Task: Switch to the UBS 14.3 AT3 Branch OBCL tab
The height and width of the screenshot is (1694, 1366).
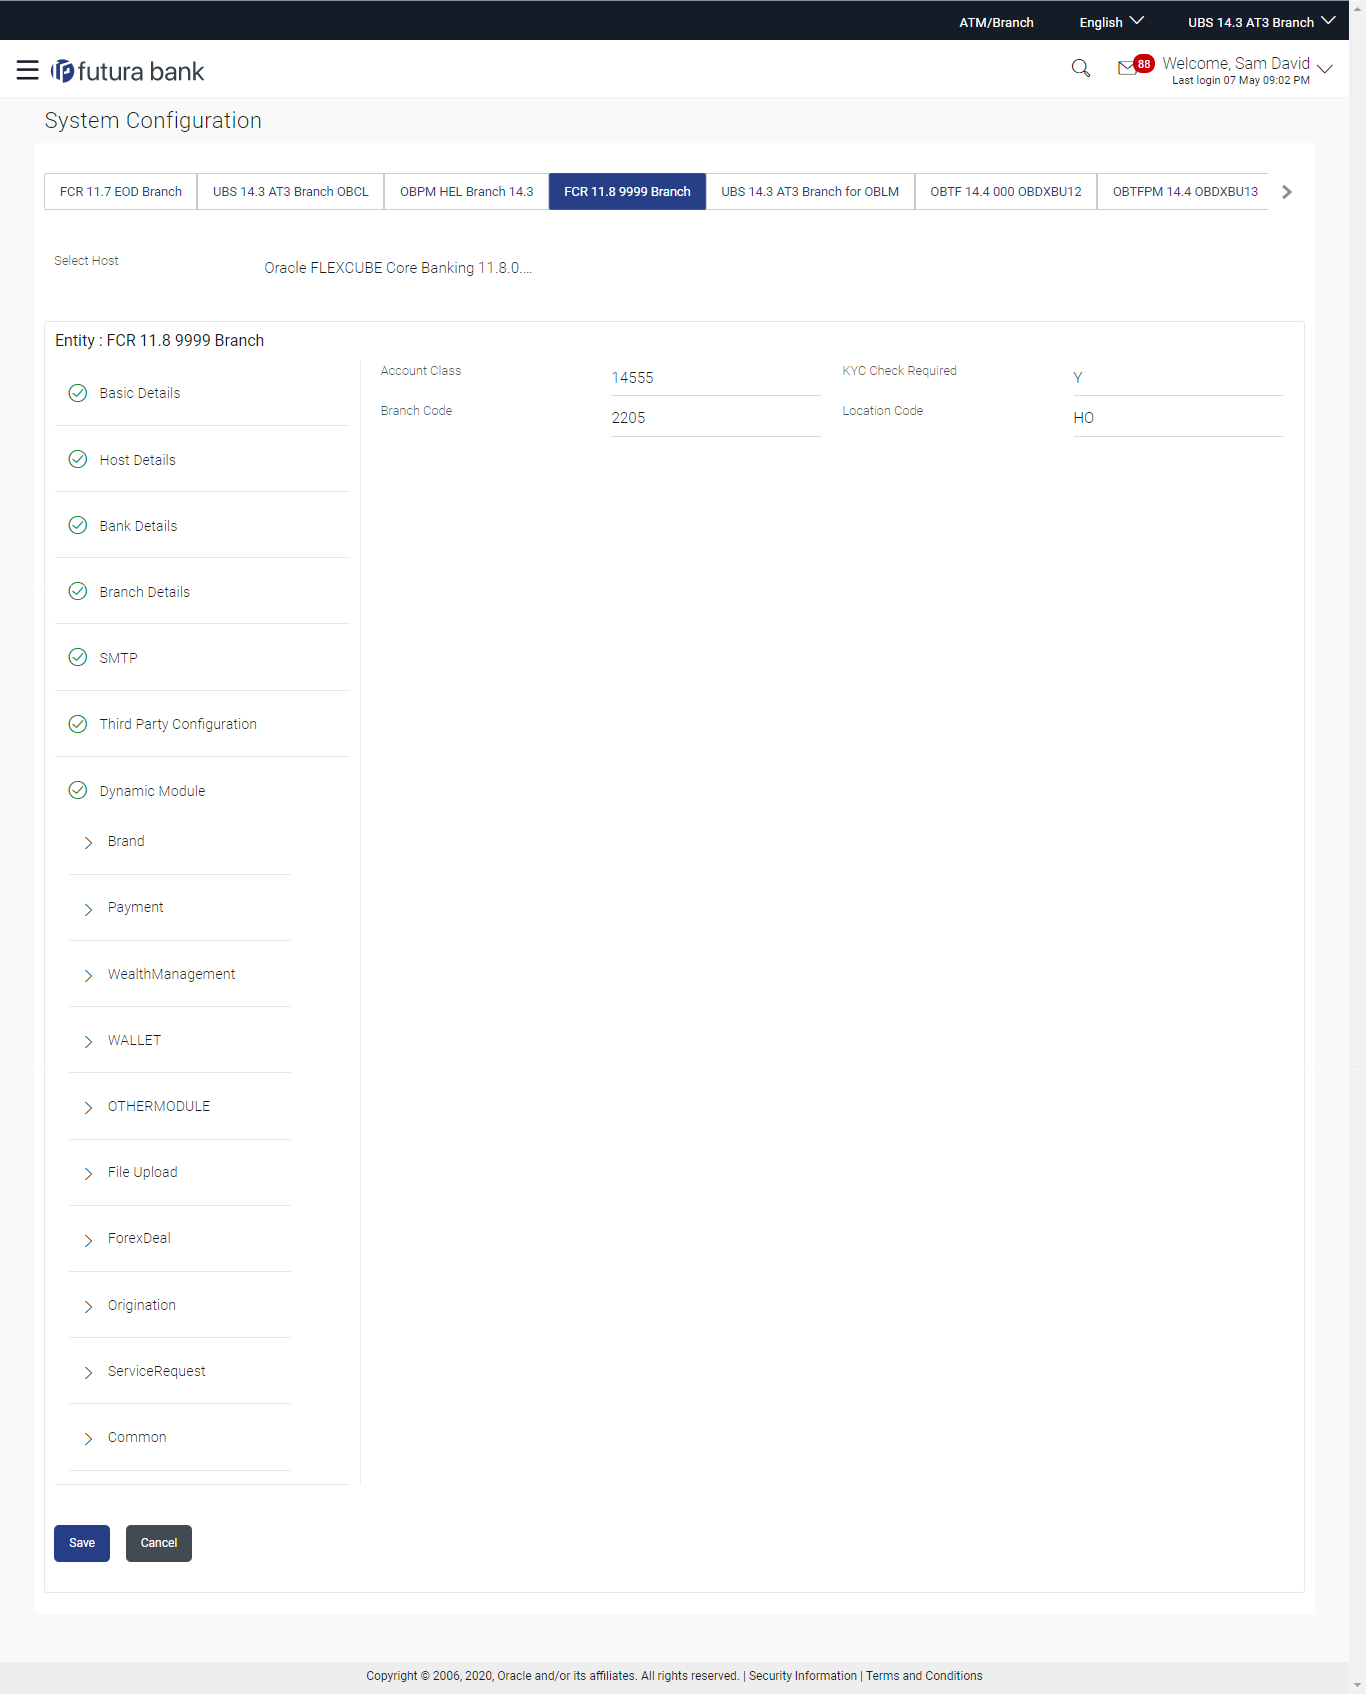Action: [x=290, y=191]
